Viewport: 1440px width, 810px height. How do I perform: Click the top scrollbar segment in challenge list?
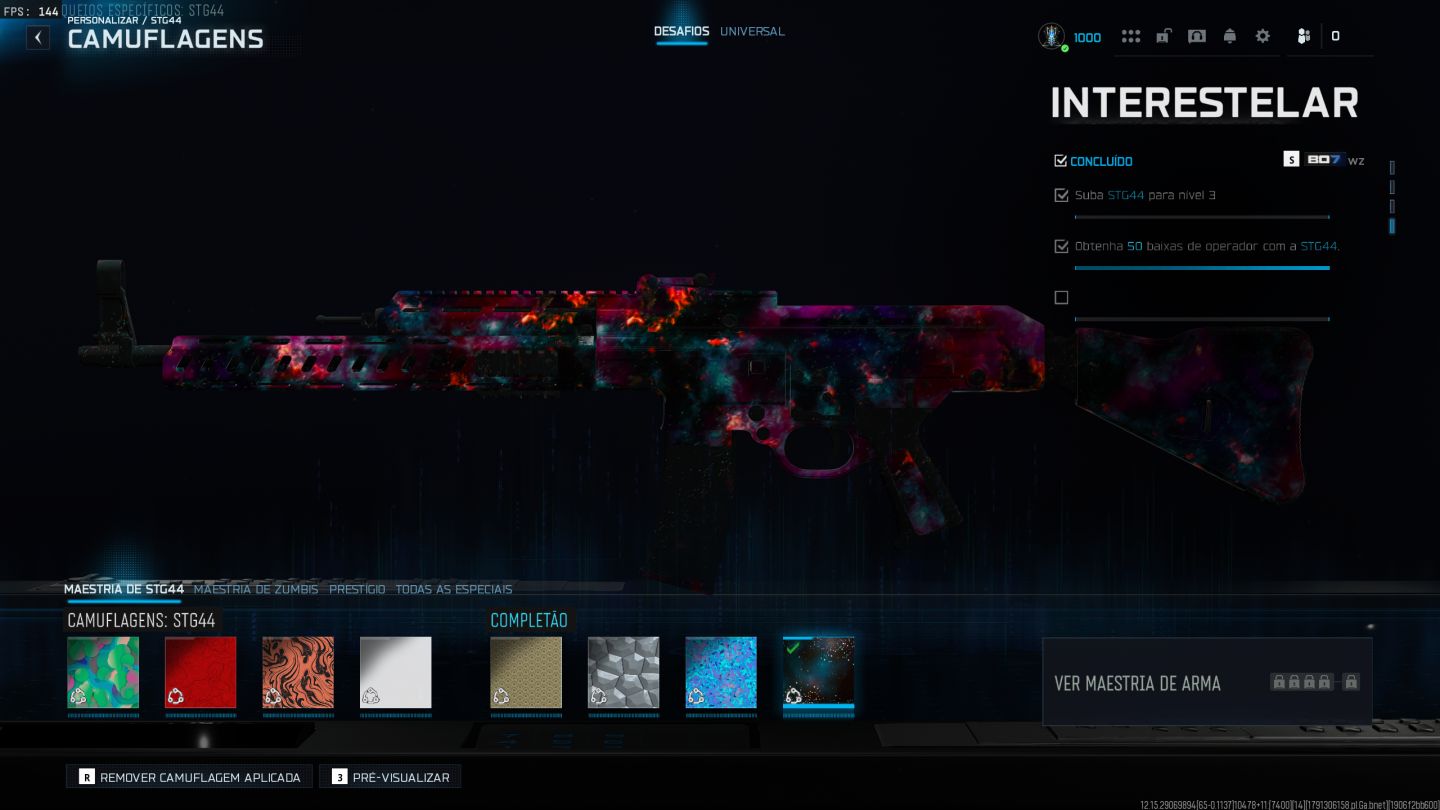click(x=1392, y=168)
